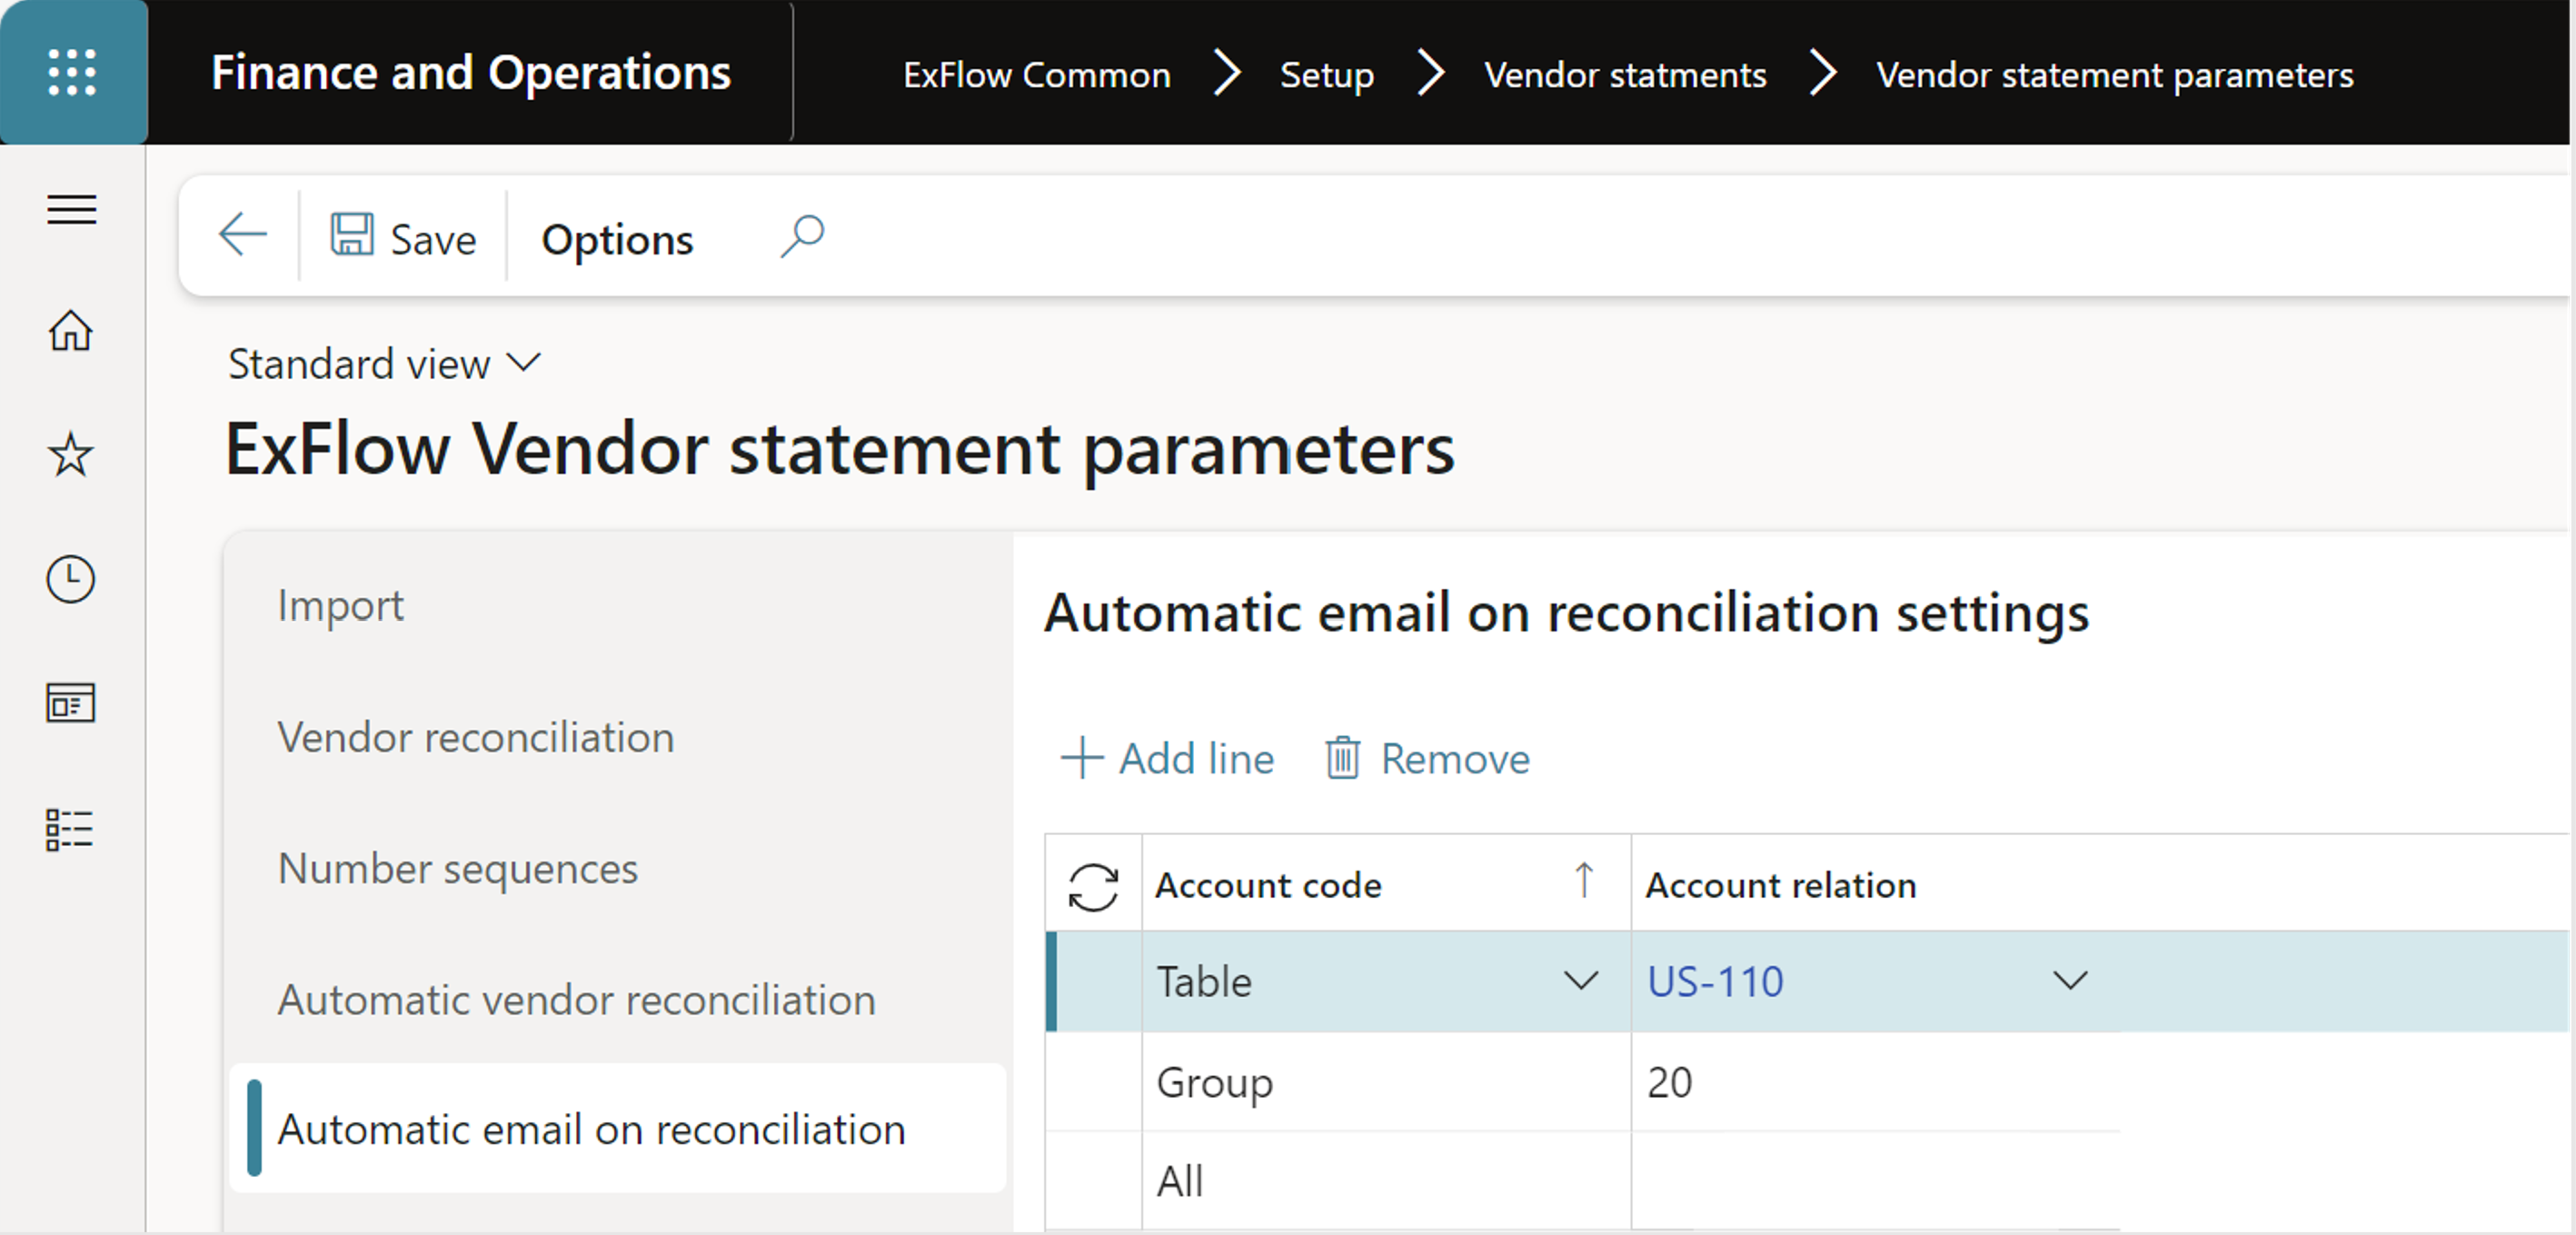The height and width of the screenshot is (1235, 2576).
Task: Click the Table account code field
Action: click(x=1386, y=982)
